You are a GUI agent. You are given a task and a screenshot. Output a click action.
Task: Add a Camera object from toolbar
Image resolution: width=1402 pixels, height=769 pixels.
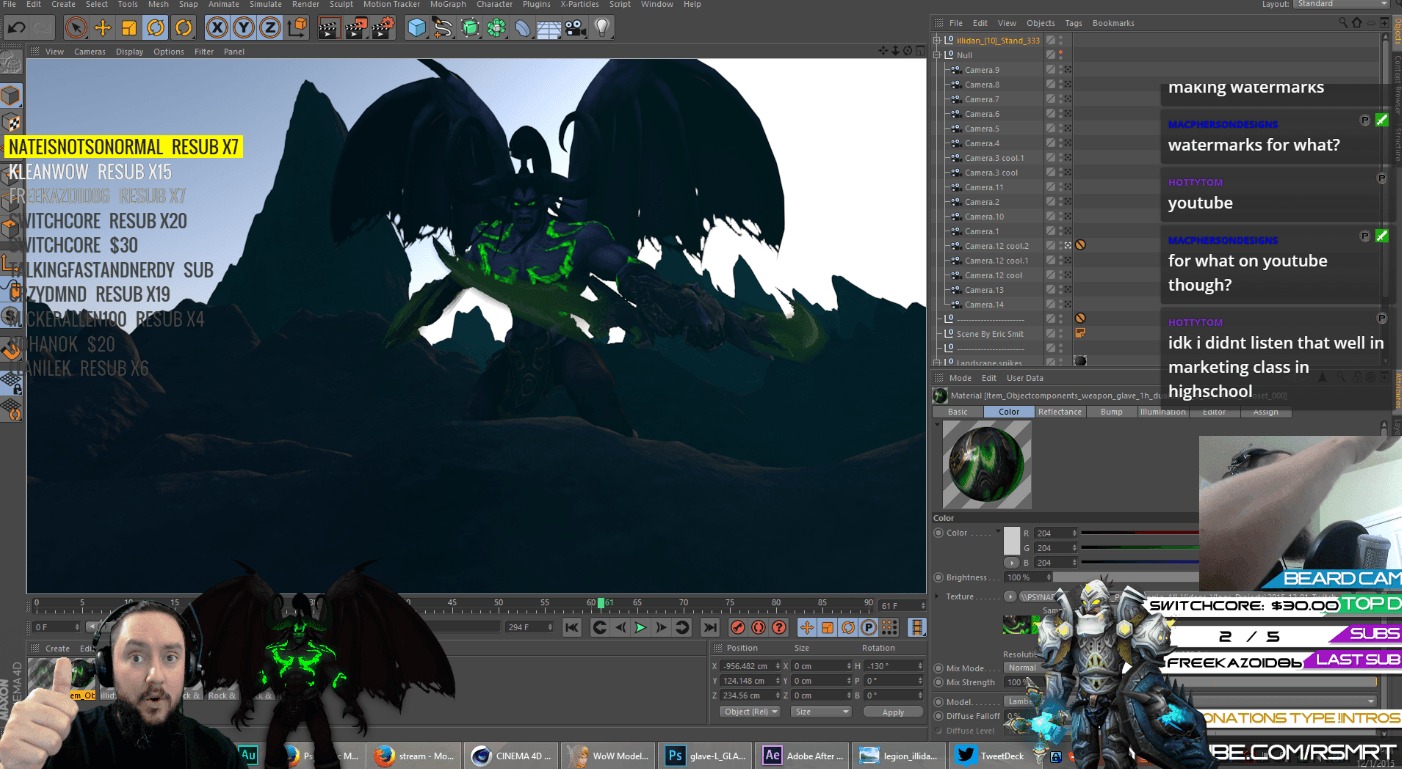(x=575, y=28)
